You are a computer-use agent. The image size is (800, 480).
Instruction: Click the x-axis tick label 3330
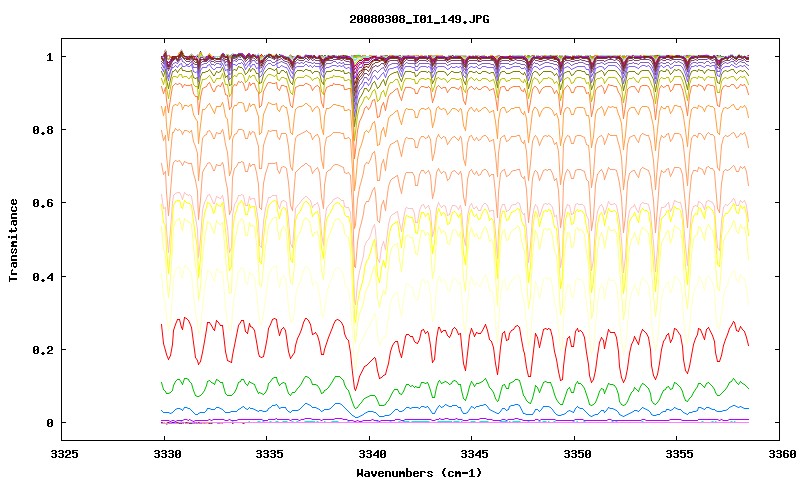[167, 454]
